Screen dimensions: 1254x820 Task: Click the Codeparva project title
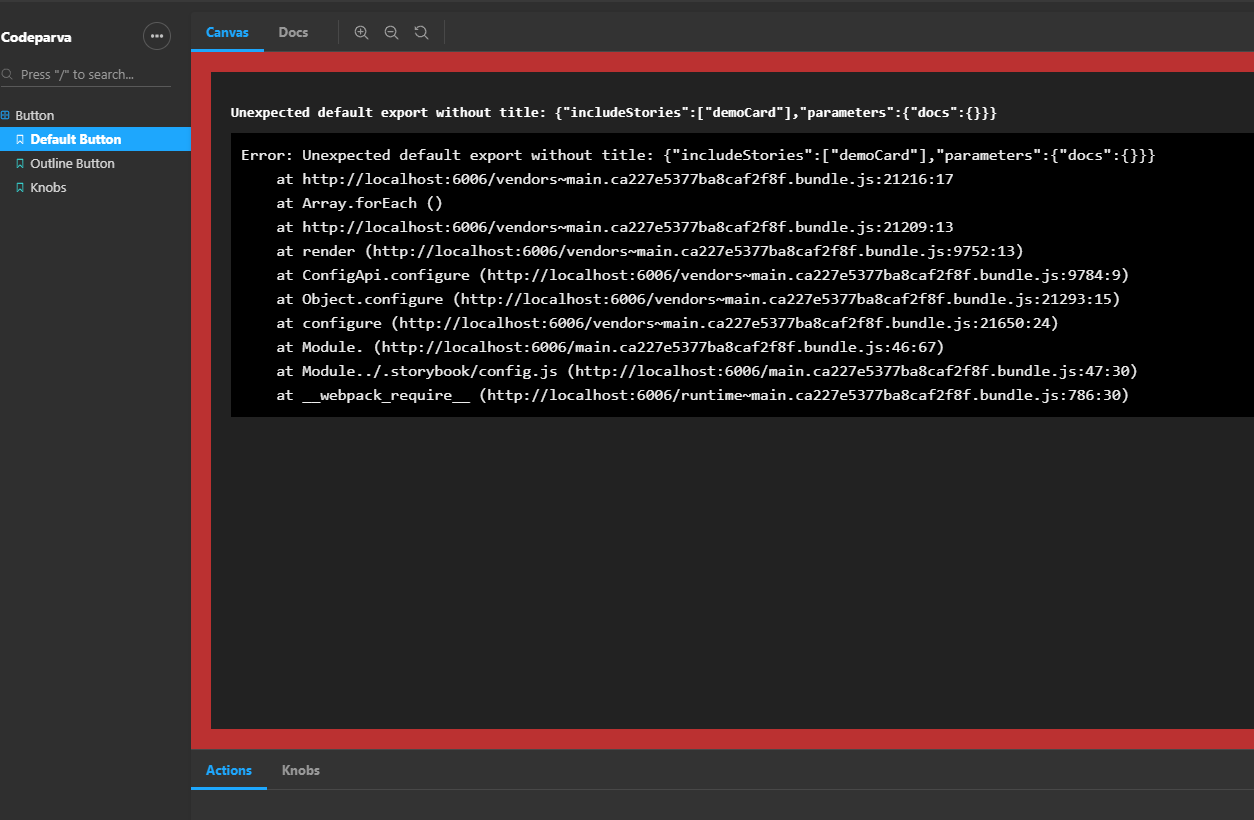[36, 36]
